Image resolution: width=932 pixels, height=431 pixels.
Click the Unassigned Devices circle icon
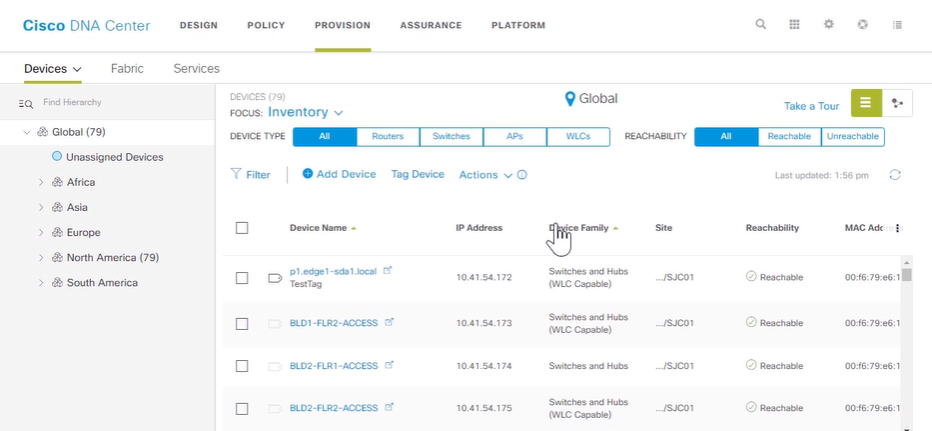56,156
